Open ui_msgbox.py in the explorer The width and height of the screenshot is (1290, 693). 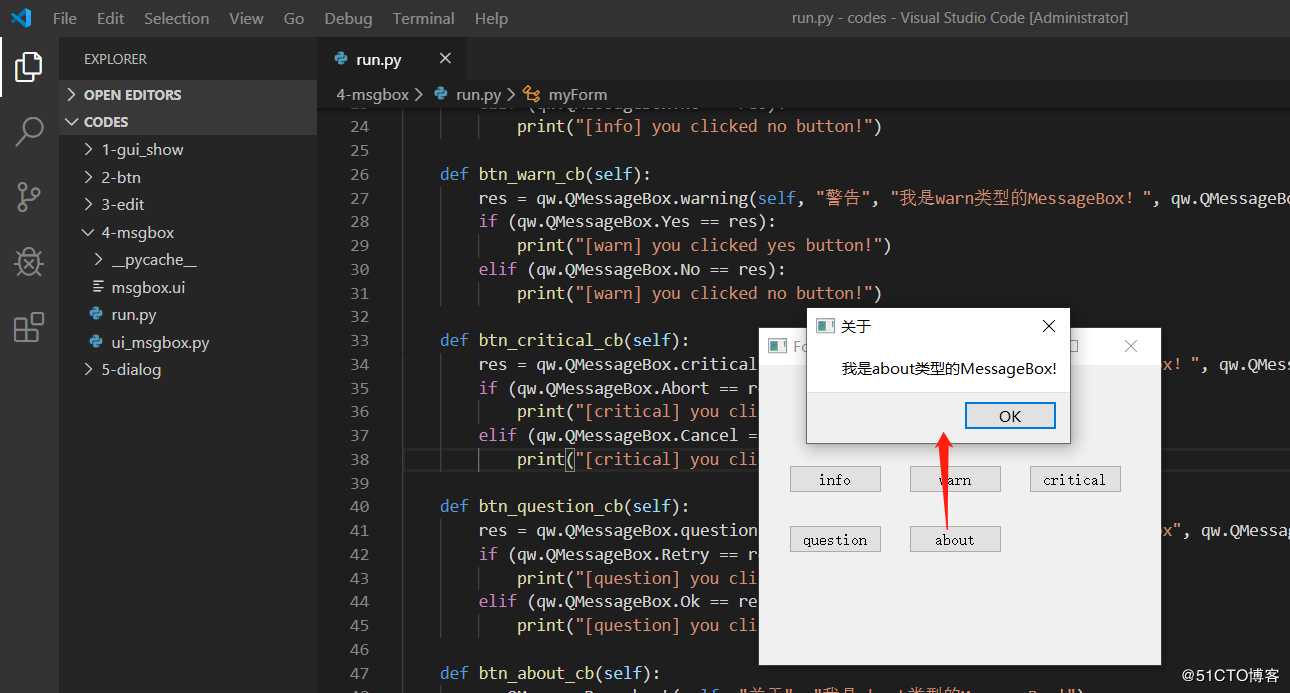[188, 342]
